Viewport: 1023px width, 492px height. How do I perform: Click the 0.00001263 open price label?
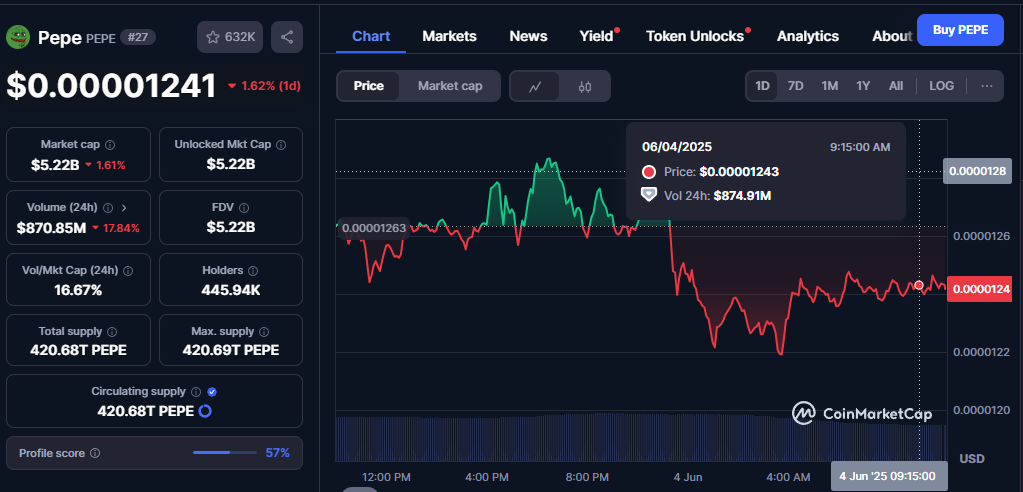[373, 228]
